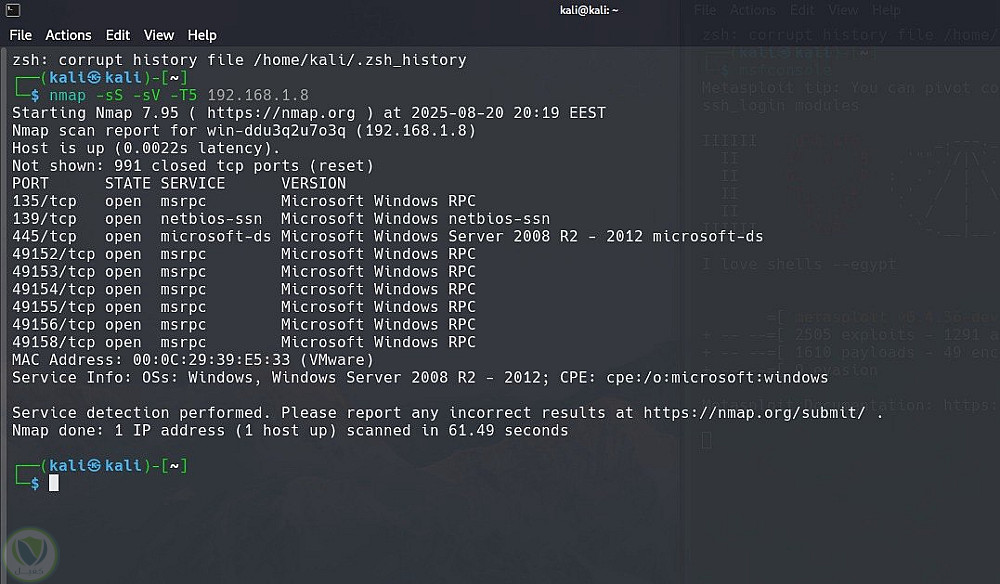
Task: Click the cursor block at the empty prompt
Action: pyautogui.click(x=54, y=483)
